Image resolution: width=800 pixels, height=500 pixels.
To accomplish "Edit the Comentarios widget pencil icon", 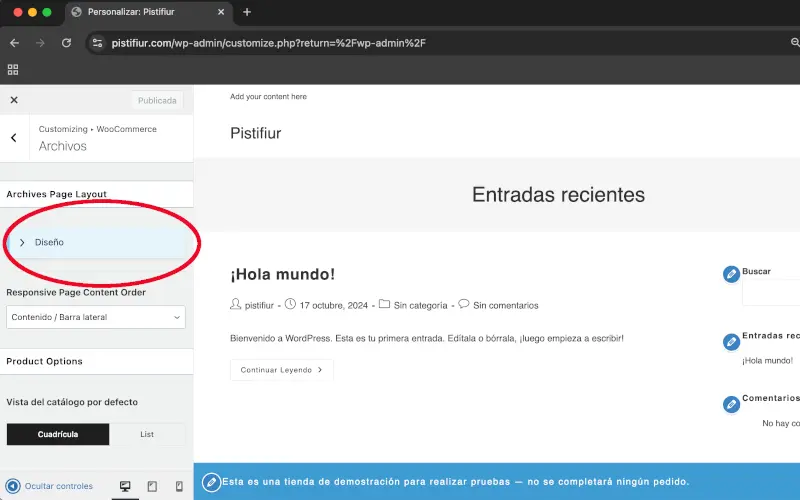I will pyautogui.click(x=731, y=404).
